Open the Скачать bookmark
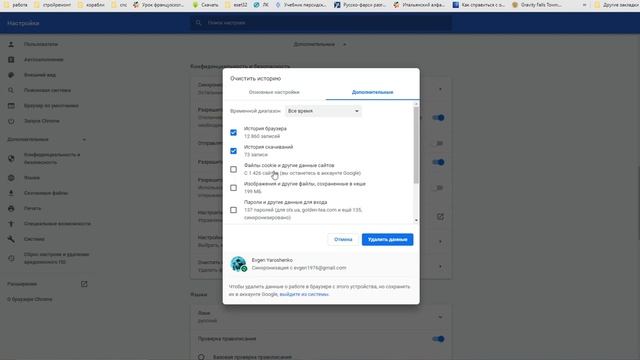 pyautogui.click(x=205, y=5)
